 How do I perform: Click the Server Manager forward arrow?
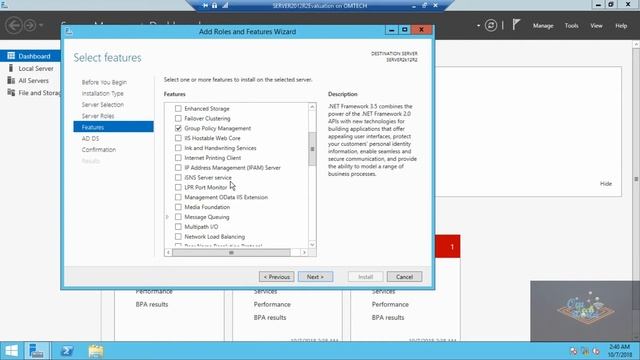point(30,25)
